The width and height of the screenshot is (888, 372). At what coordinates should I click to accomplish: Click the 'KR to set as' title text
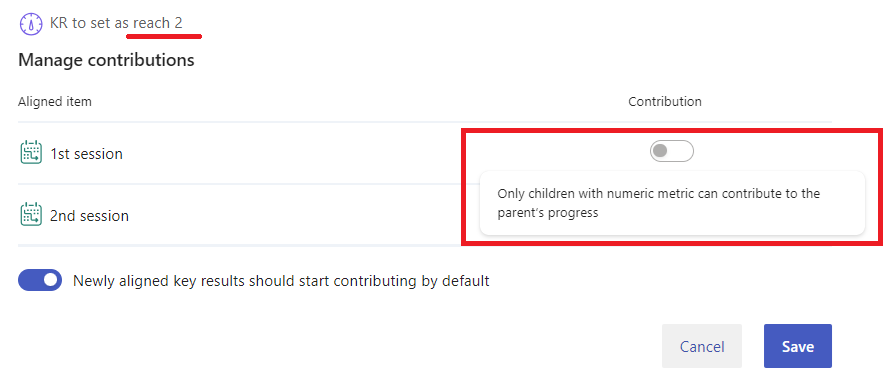[x=89, y=23]
